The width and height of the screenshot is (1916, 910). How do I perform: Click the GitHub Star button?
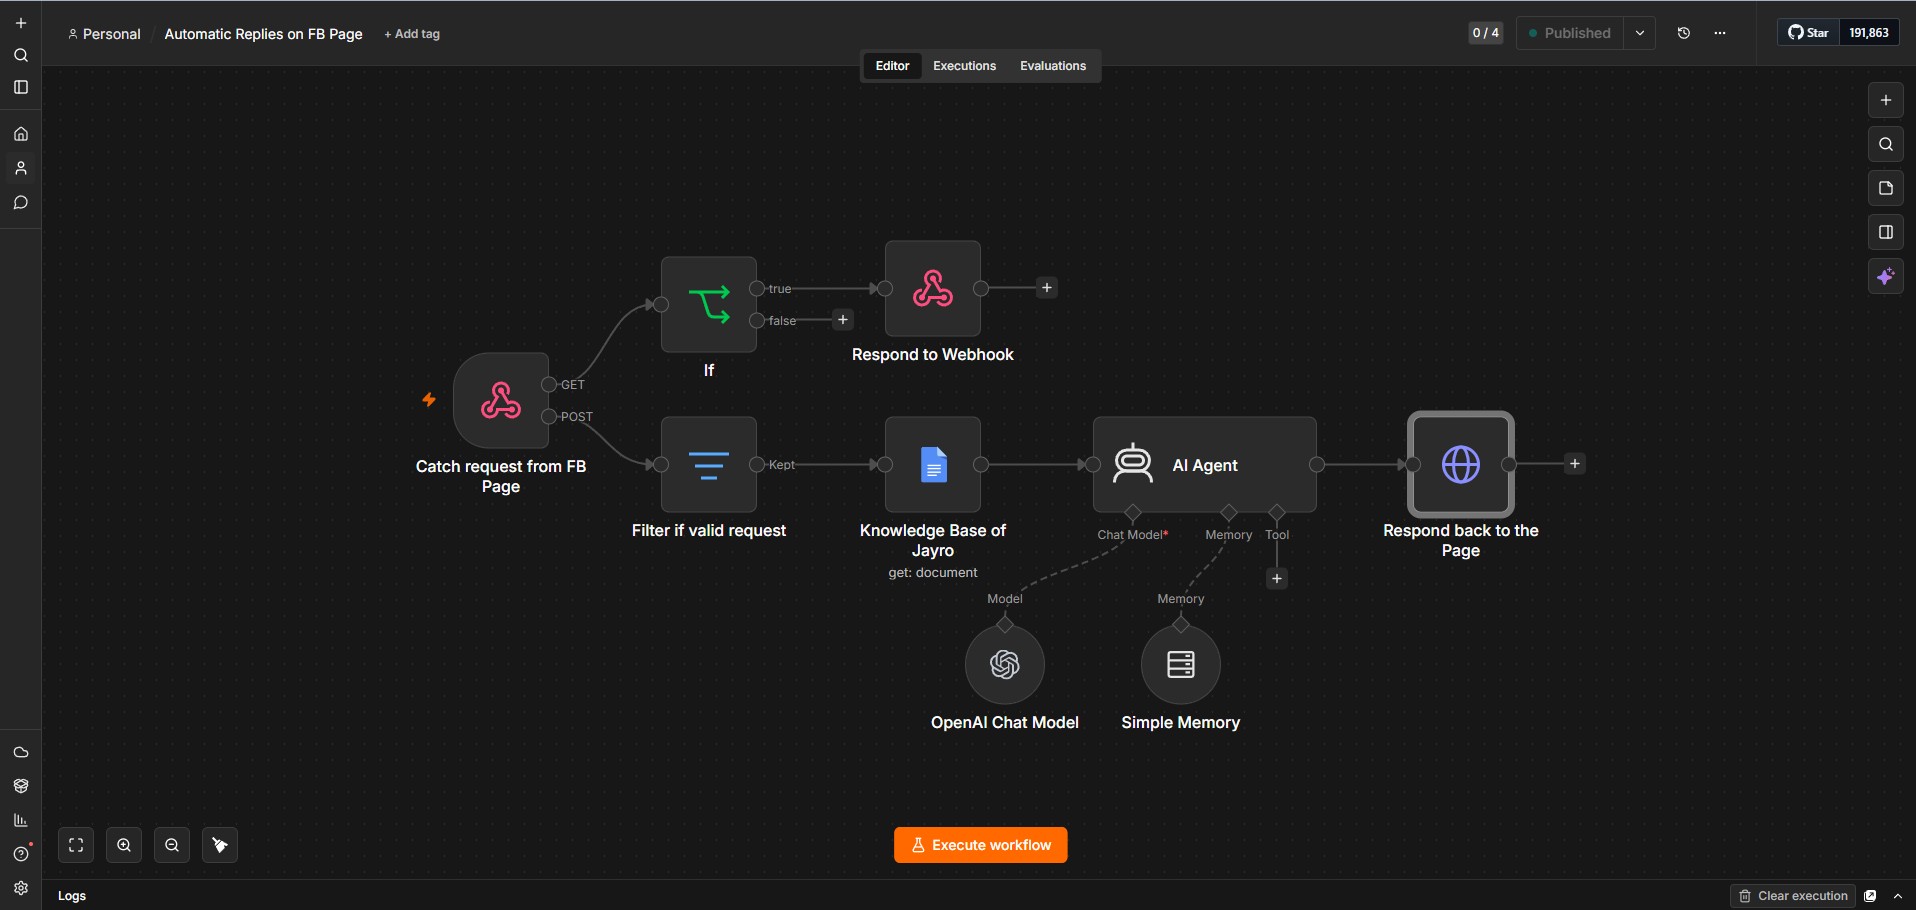pos(1809,33)
